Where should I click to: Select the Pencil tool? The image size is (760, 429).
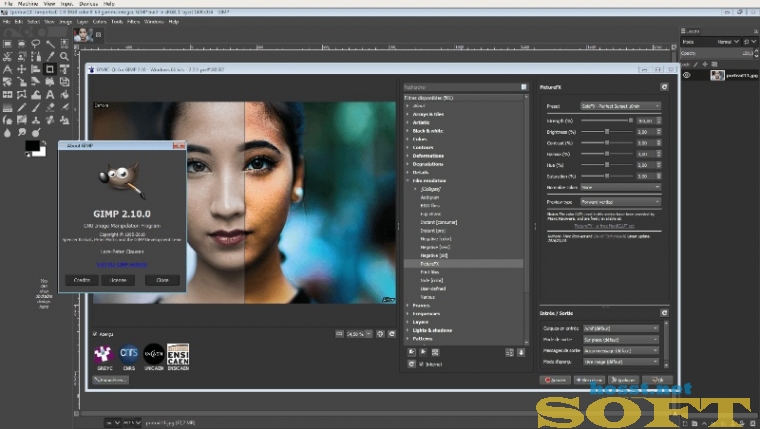[x=22, y=107]
